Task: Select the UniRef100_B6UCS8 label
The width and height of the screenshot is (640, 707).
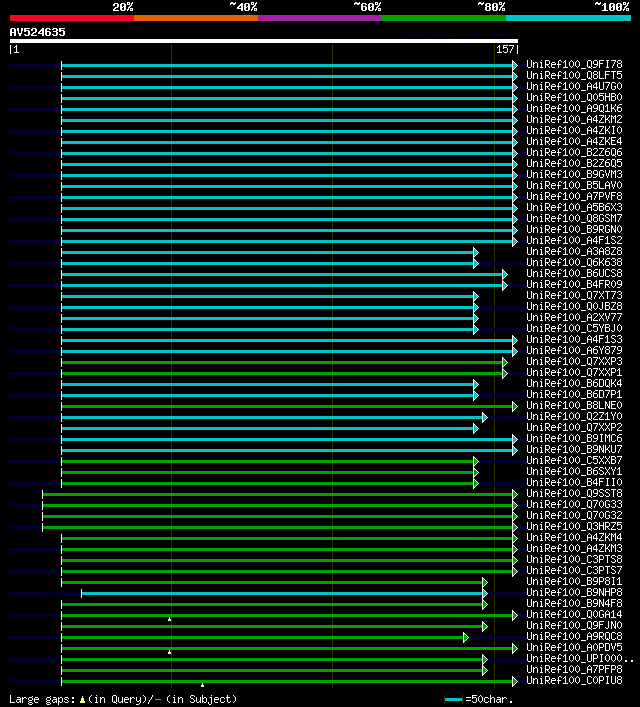Action: tap(574, 273)
